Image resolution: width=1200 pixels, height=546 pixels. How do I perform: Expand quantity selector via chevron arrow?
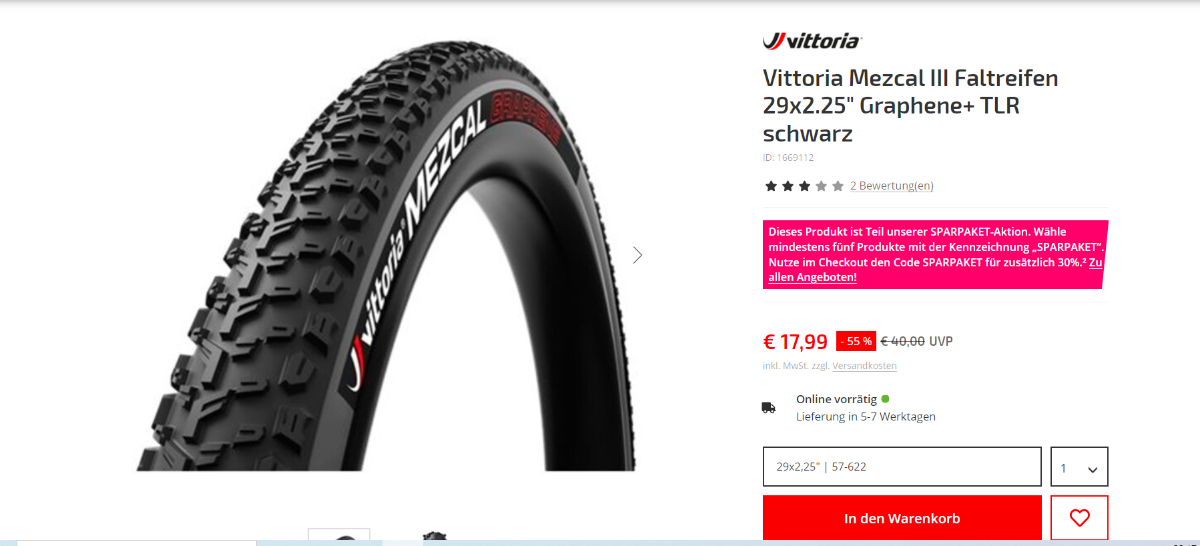(x=1092, y=469)
